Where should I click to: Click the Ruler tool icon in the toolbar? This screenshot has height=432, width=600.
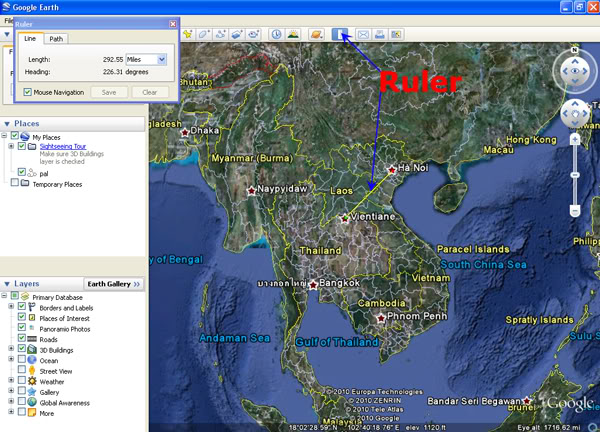click(340, 34)
